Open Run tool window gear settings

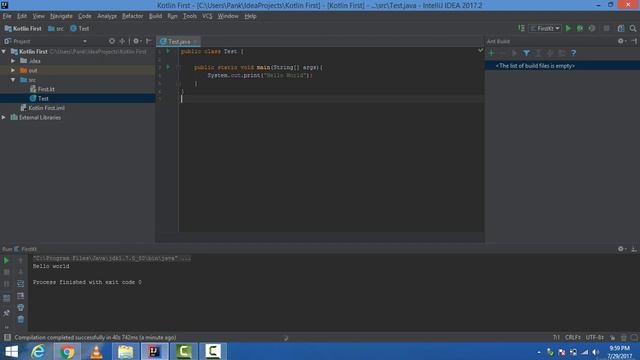621,249
